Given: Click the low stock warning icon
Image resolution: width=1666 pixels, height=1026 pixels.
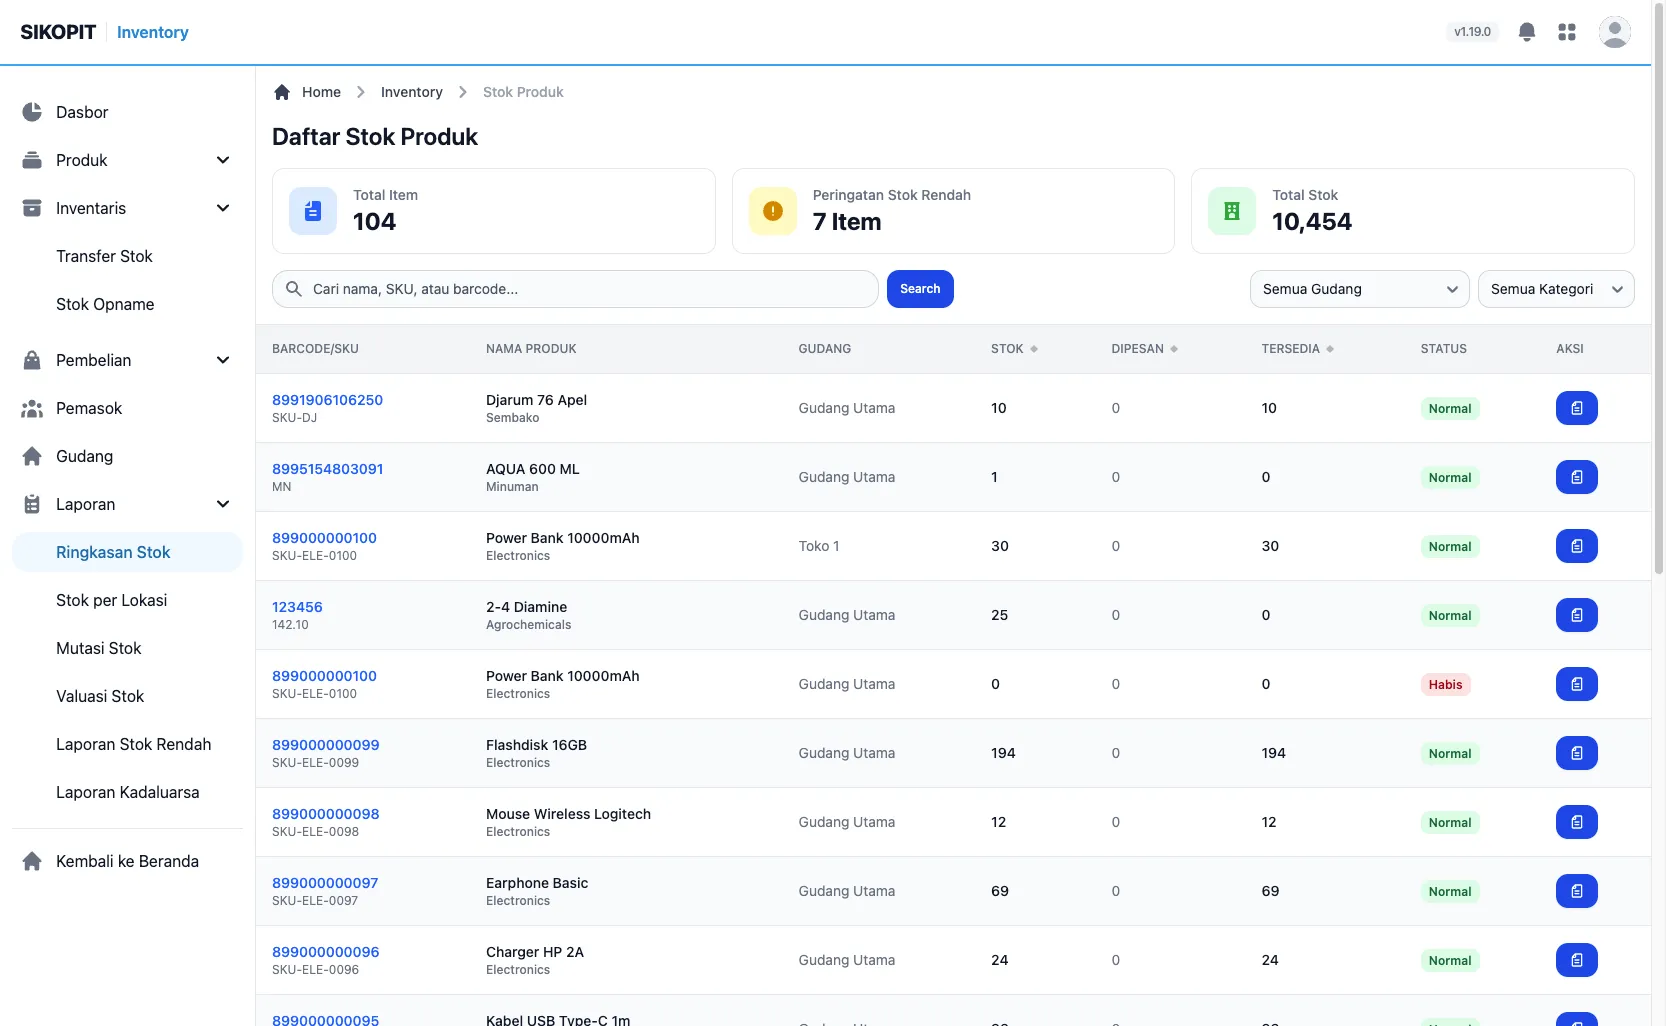Looking at the screenshot, I should [x=773, y=211].
